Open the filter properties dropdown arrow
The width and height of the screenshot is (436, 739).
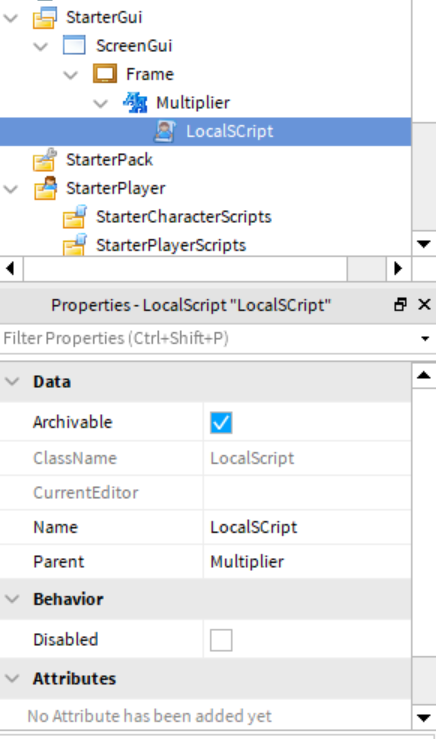click(425, 338)
